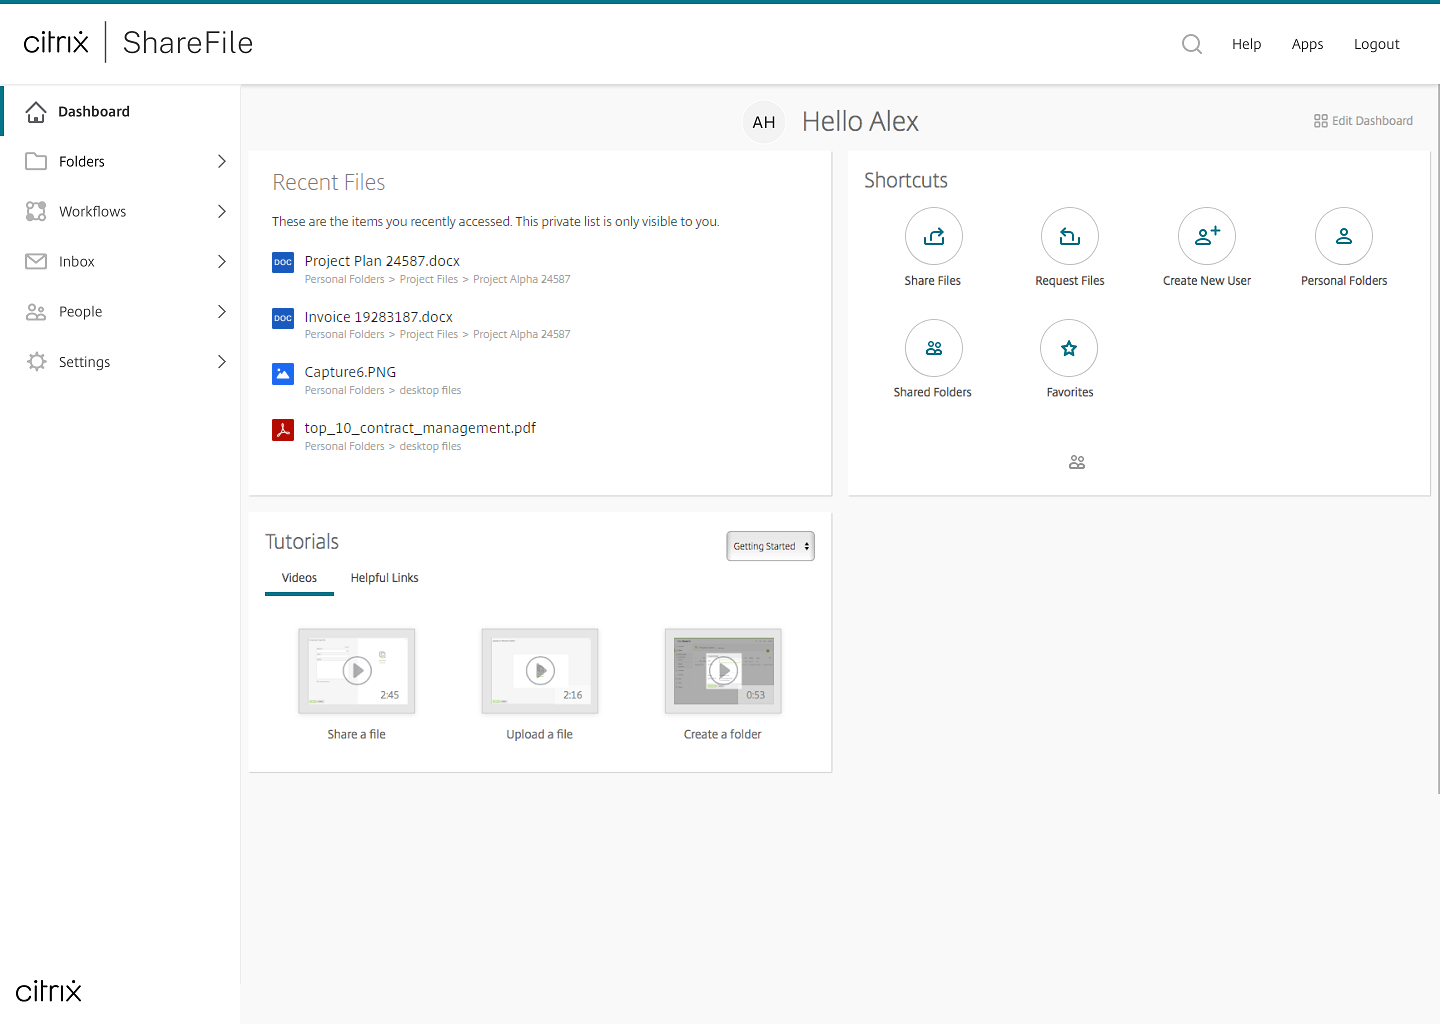The height and width of the screenshot is (1024, 1440).
Task: Switch to the Videos tab
Action: pyautogui.click(x=299, y=578)
